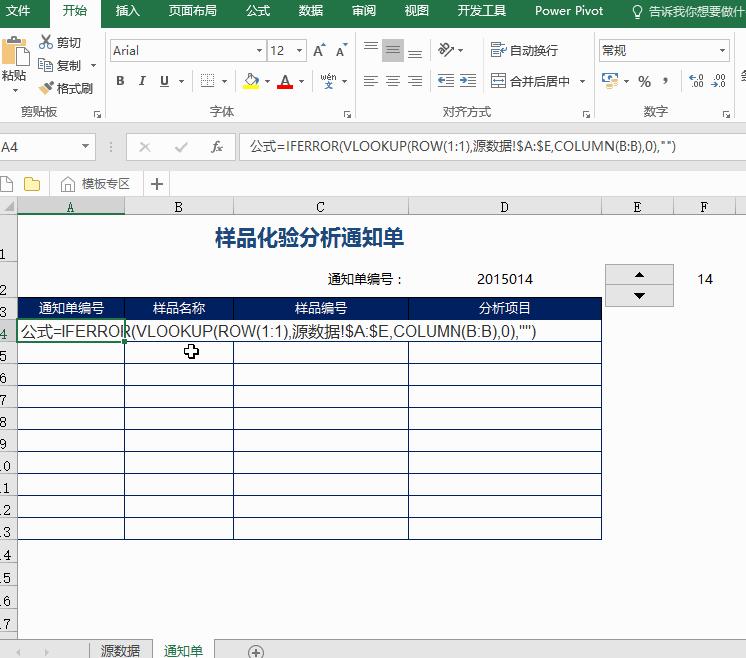Switch to 数据 ribbon tab

pos(311,10)
